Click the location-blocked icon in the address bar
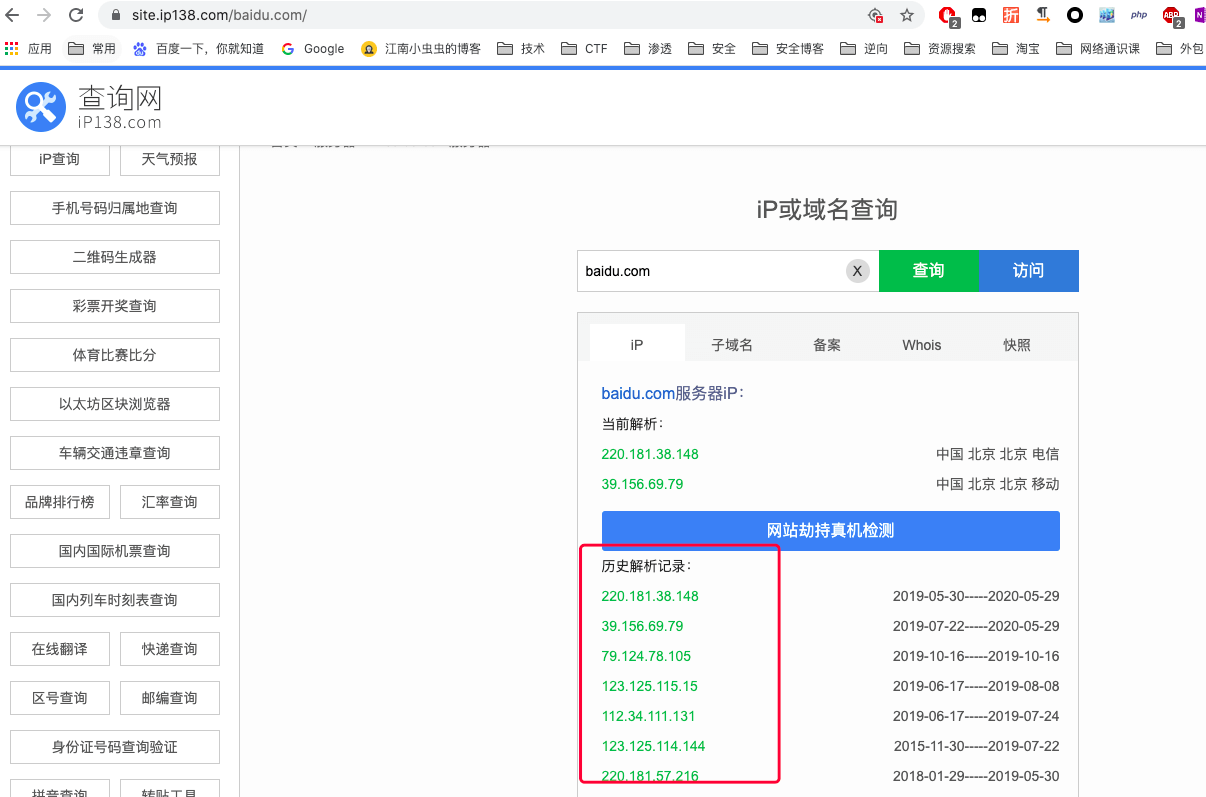 pyautogui.click(x=876, y=15)
